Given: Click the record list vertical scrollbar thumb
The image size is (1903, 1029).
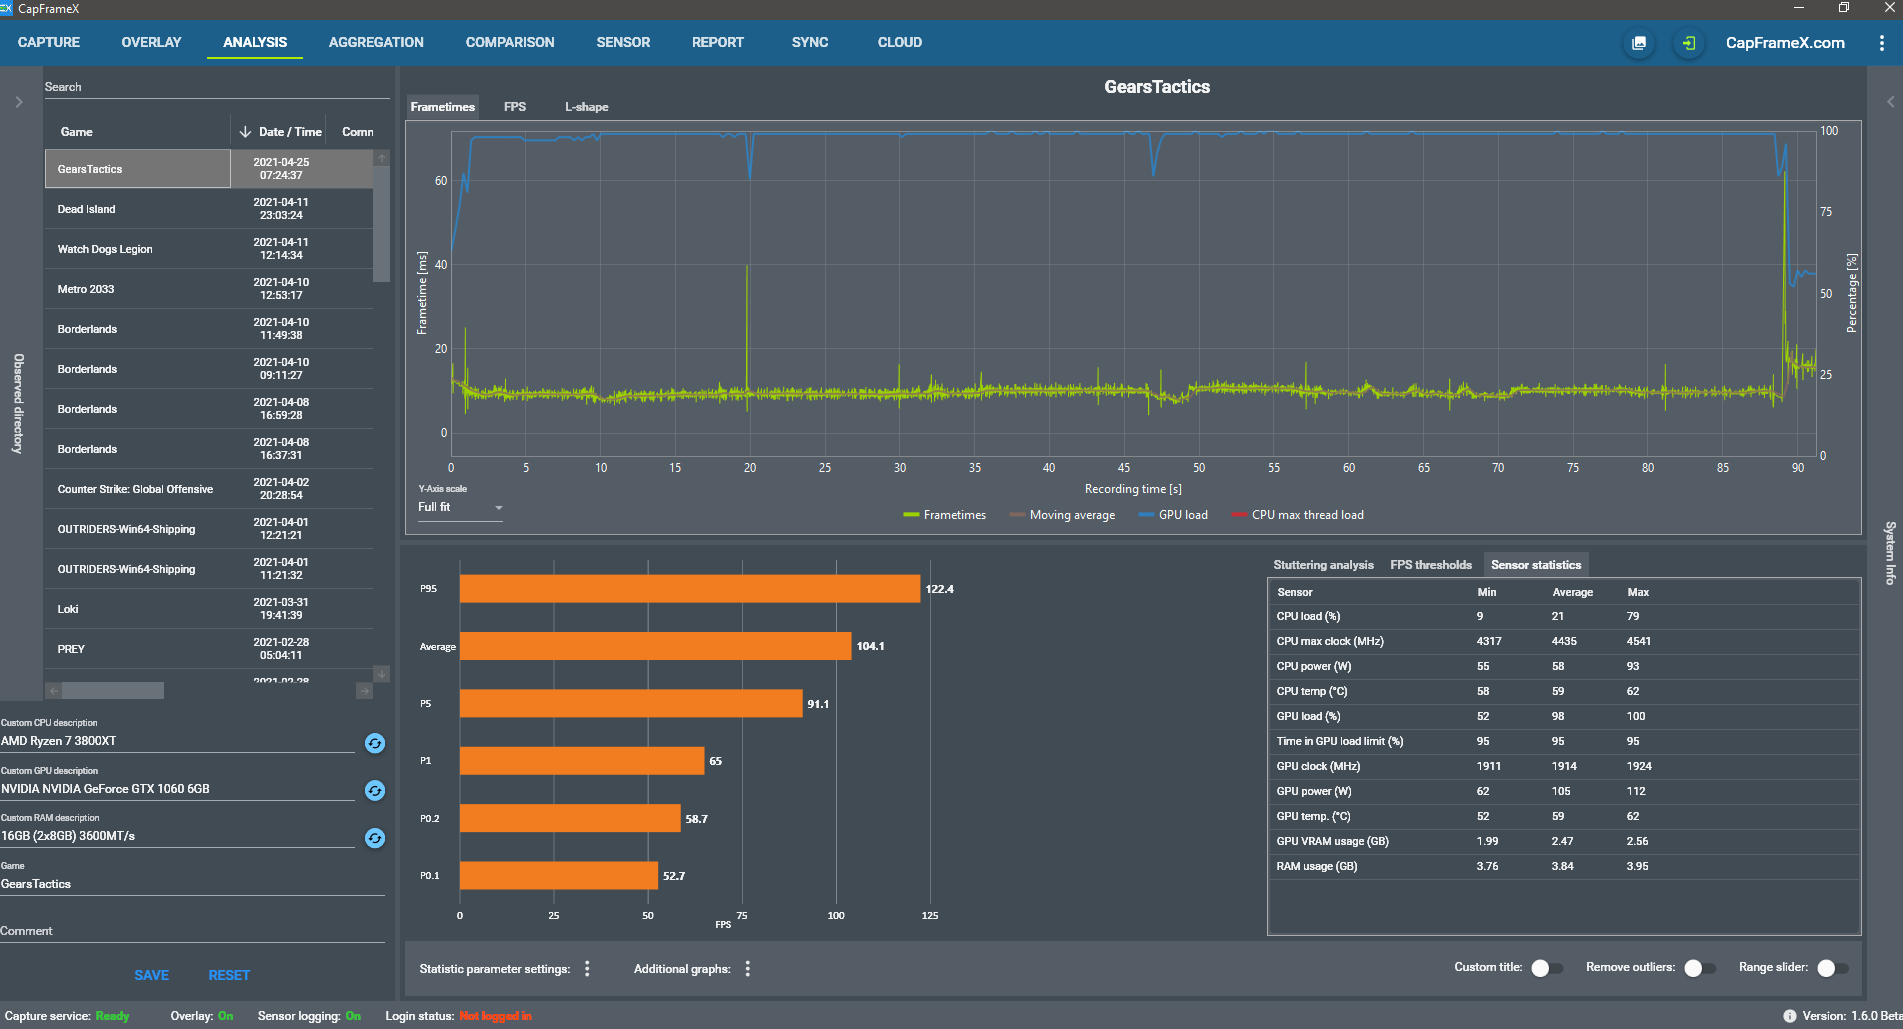Looking at the screenshot, I should click(x=381, y=223).
